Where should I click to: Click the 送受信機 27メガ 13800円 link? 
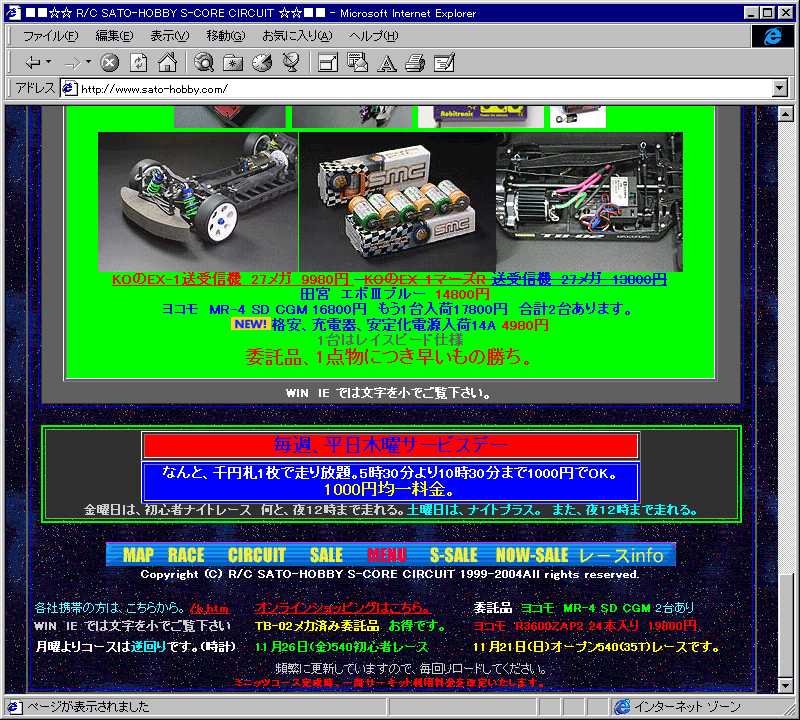pos(579,279)
